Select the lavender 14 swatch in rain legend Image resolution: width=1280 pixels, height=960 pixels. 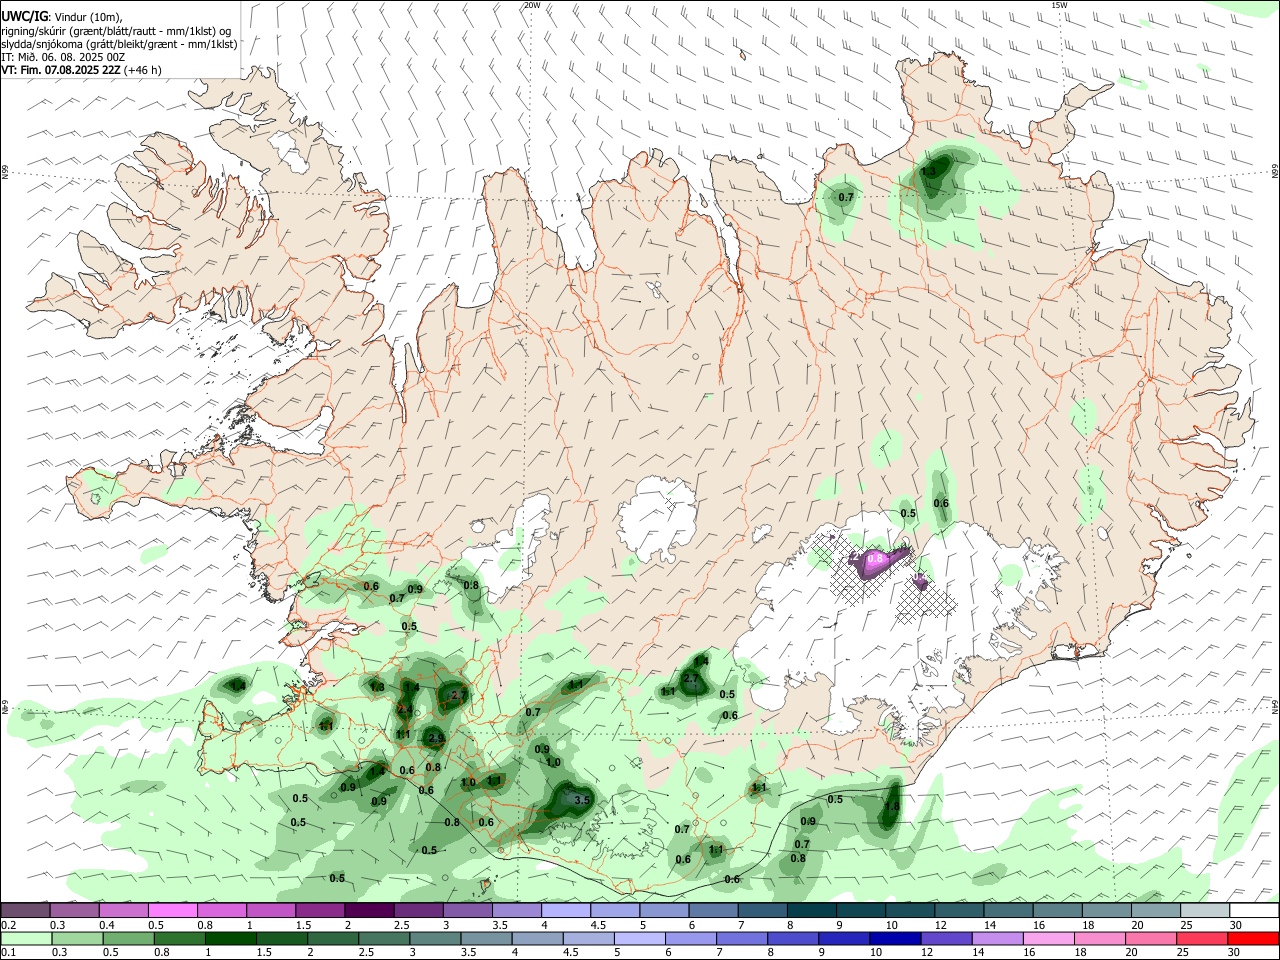(998, 939)
